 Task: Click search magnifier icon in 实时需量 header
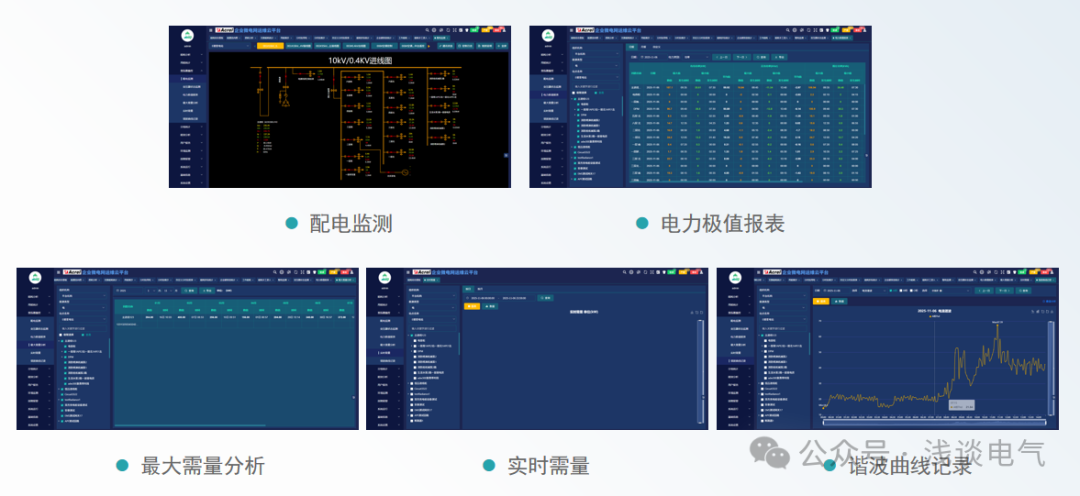[625, 272]
